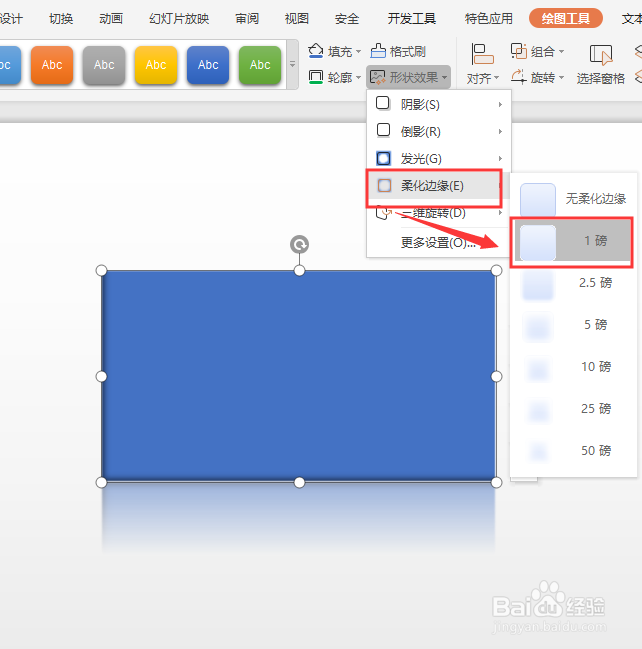
Task: Open the 轮廓 dropdown arrow
Action: [358, 77]
